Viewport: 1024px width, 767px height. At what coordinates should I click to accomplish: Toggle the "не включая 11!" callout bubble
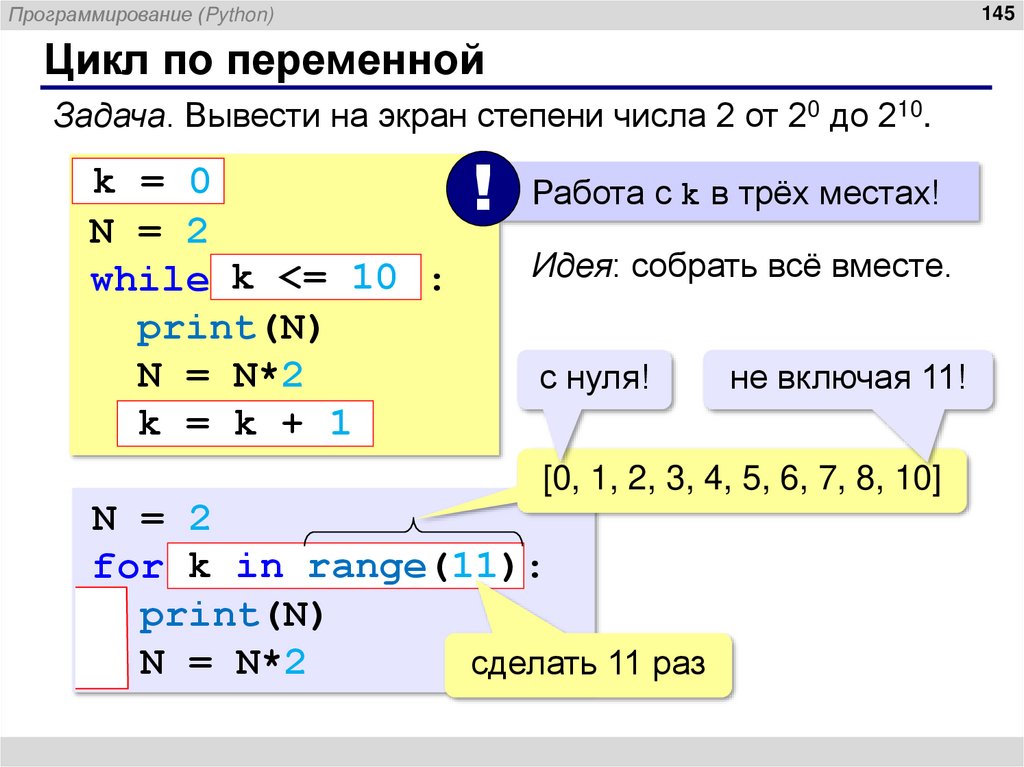[x=847, y=379]
